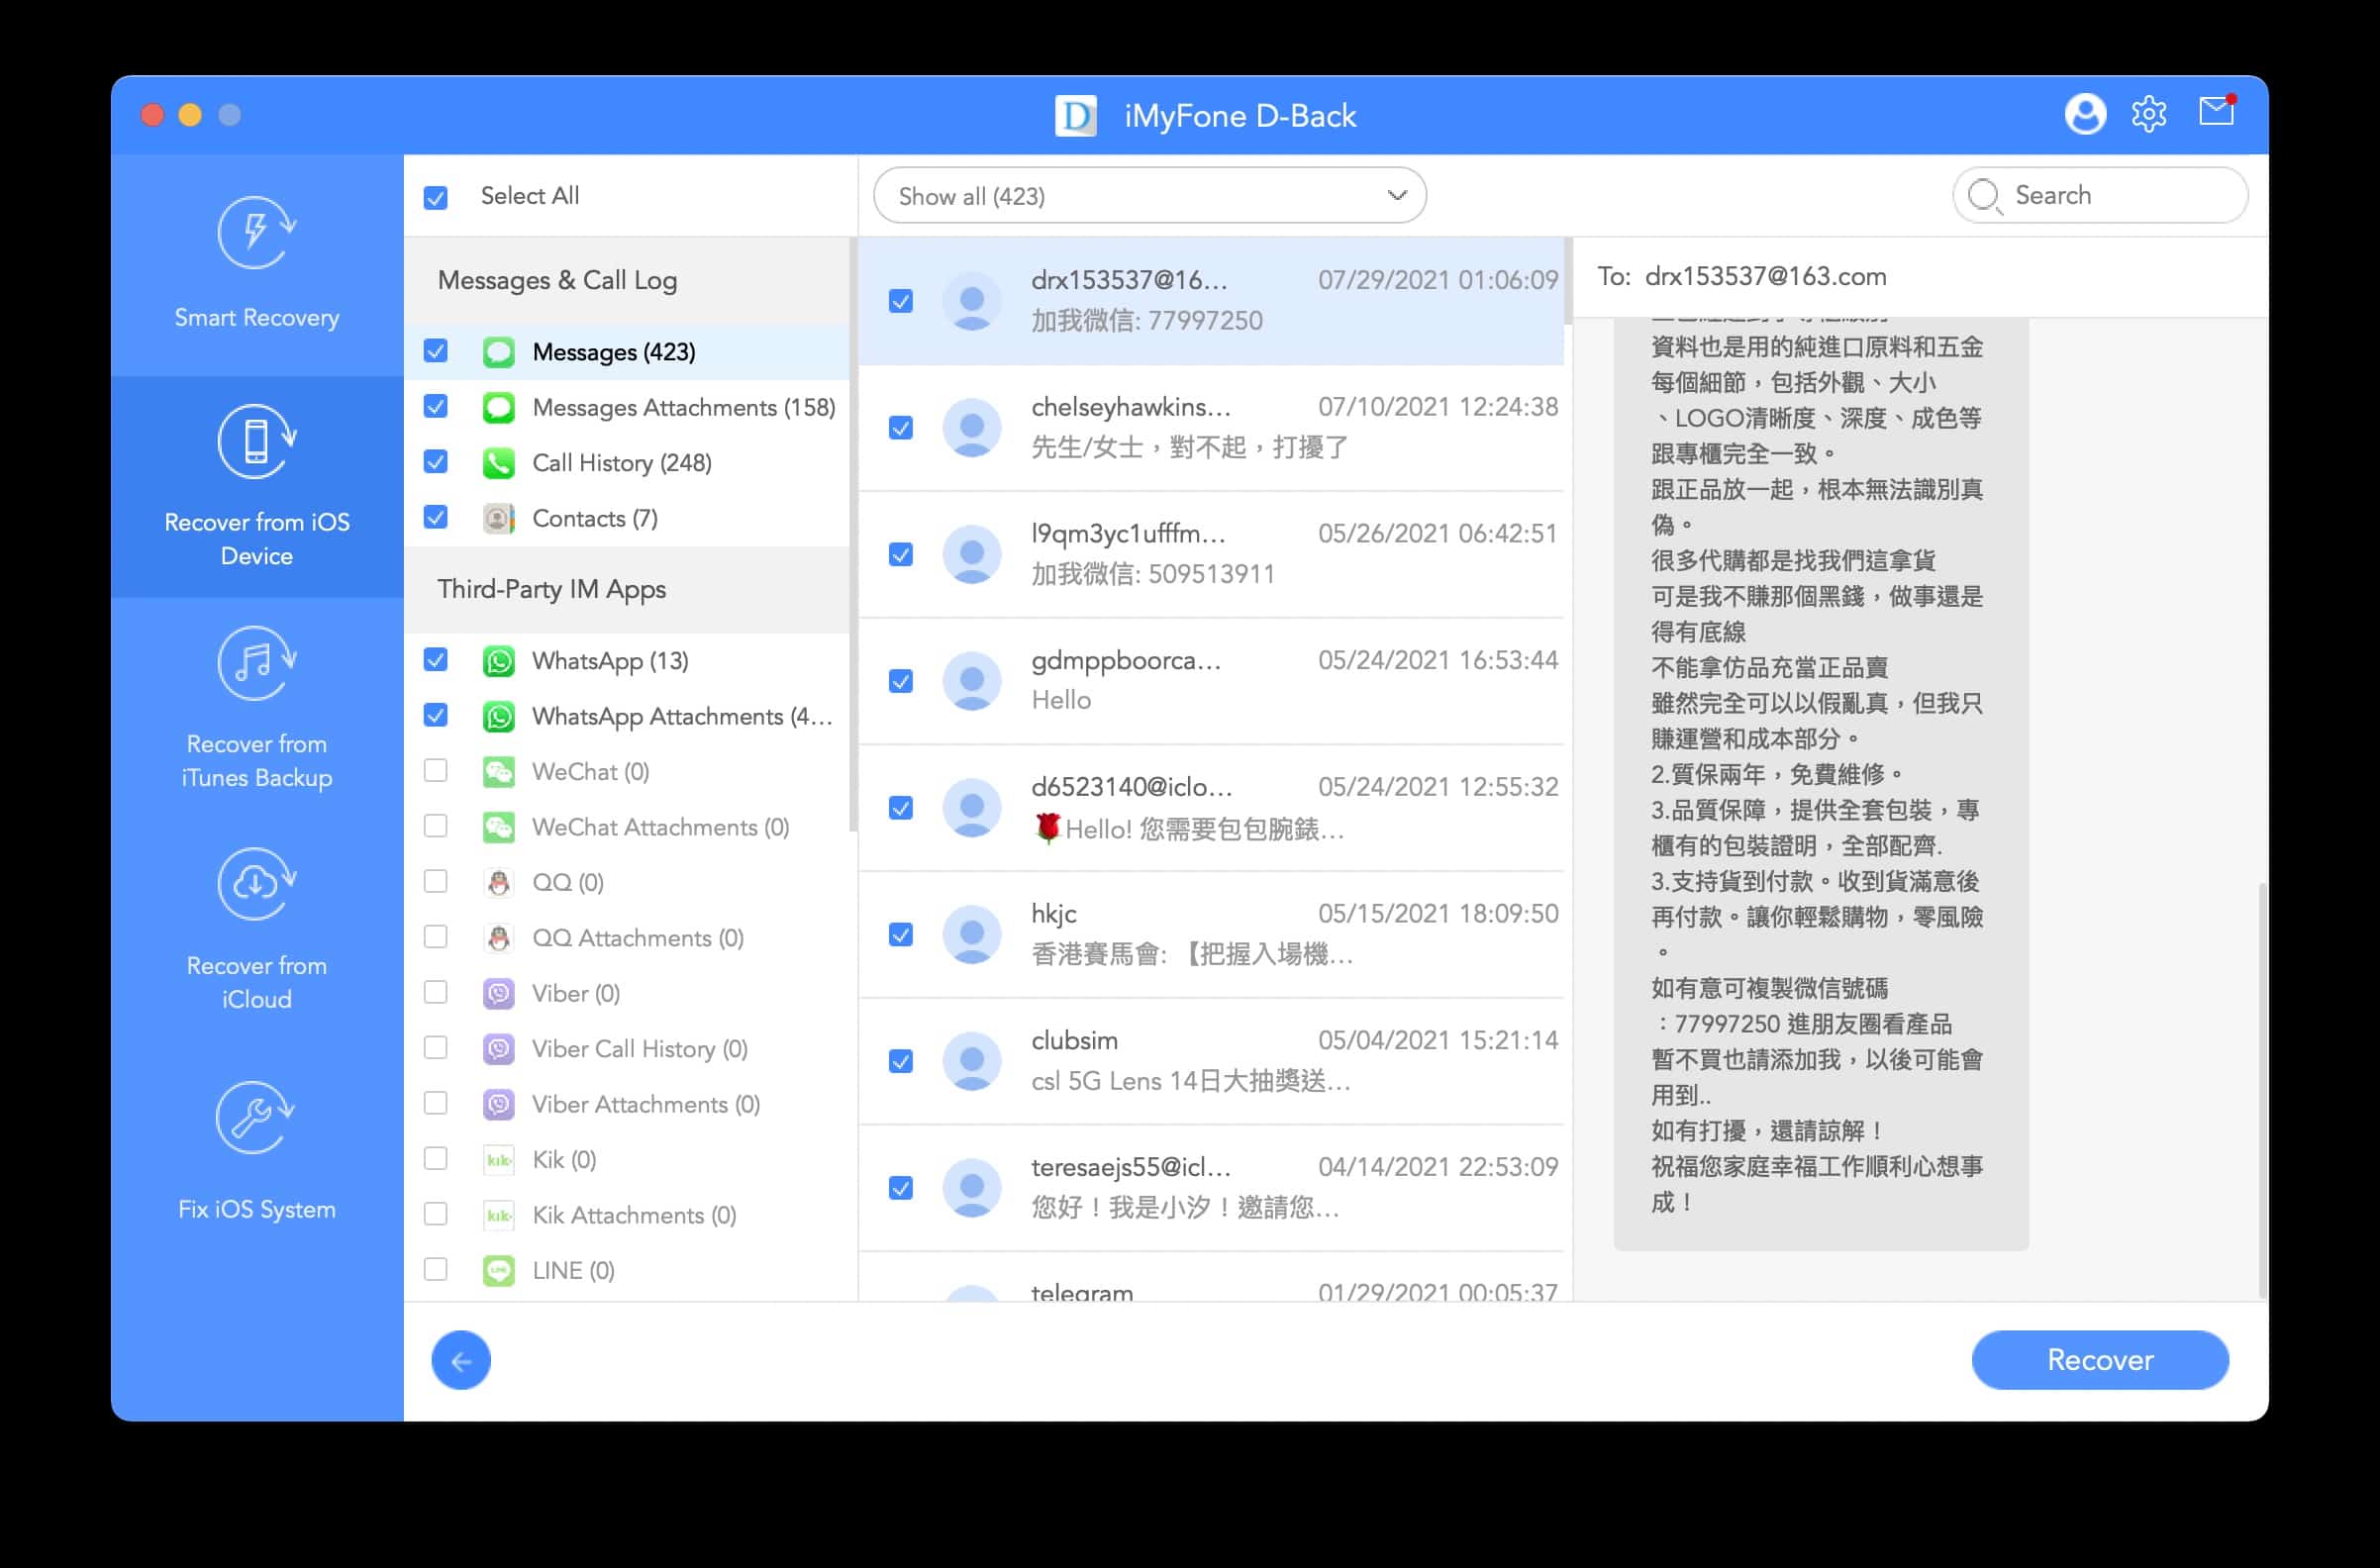Open the user account profile icon
The image size is (2380, 1568).
point(2085,114)
